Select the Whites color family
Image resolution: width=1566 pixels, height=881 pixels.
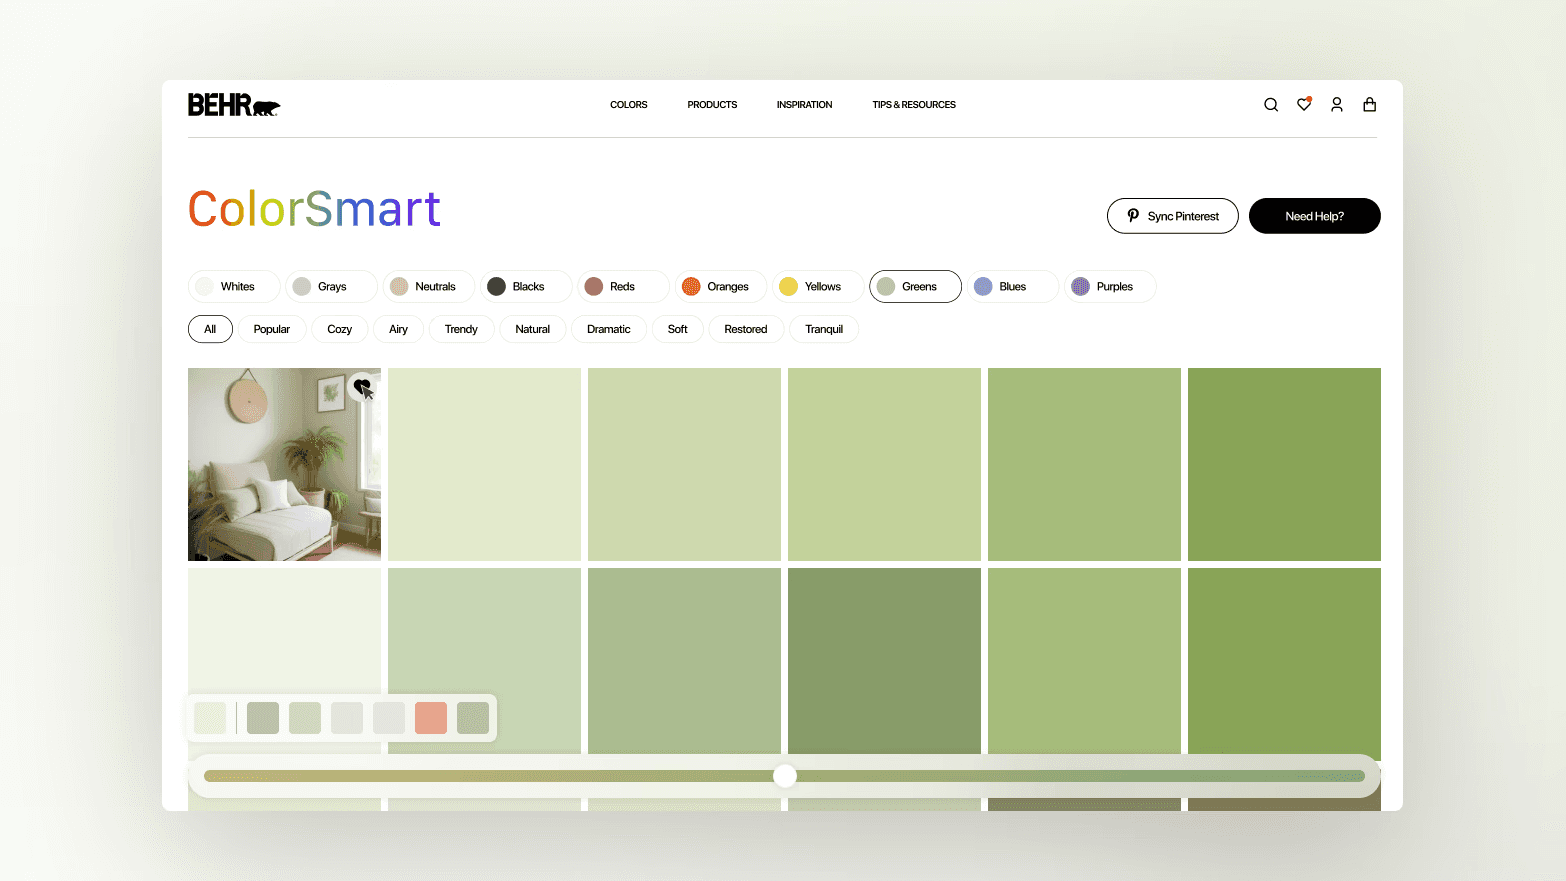234,287
